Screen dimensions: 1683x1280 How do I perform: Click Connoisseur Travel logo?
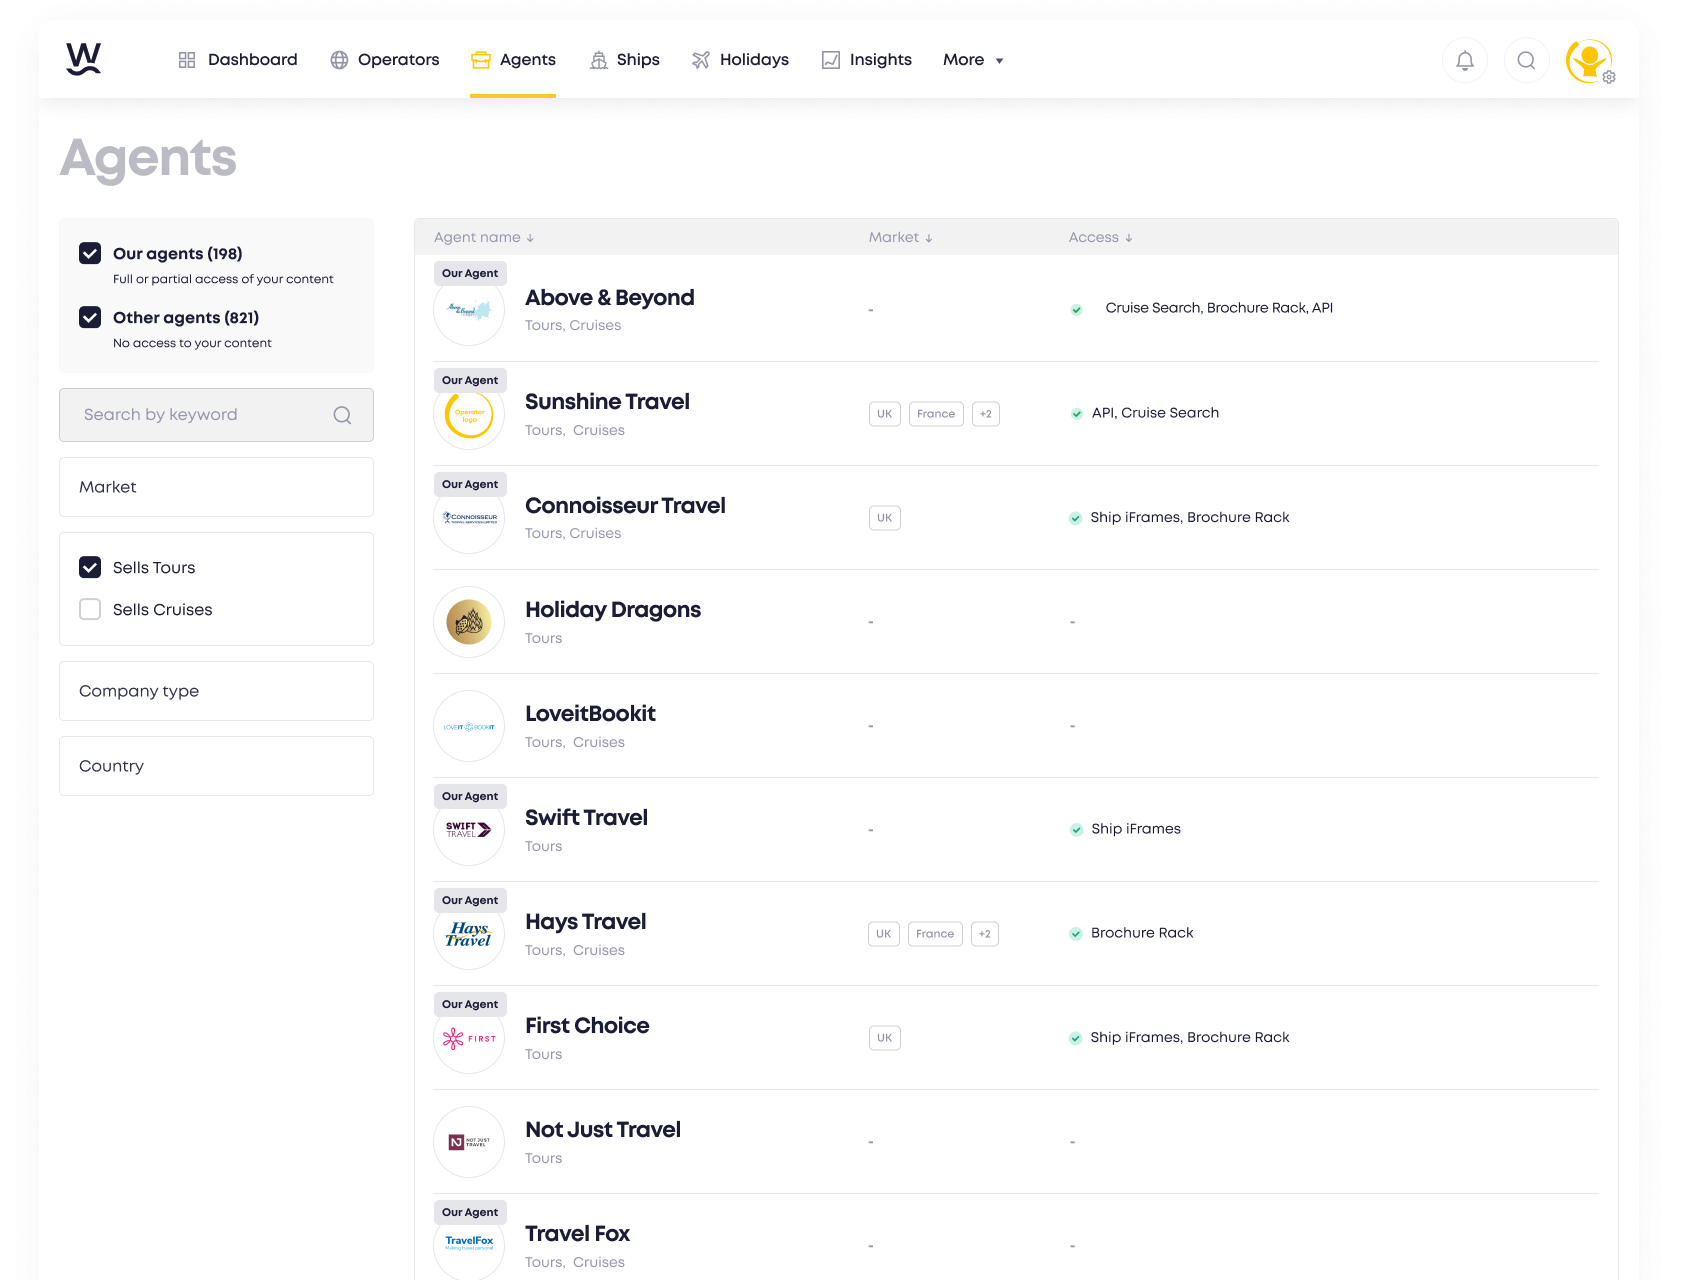pos(469,518)
